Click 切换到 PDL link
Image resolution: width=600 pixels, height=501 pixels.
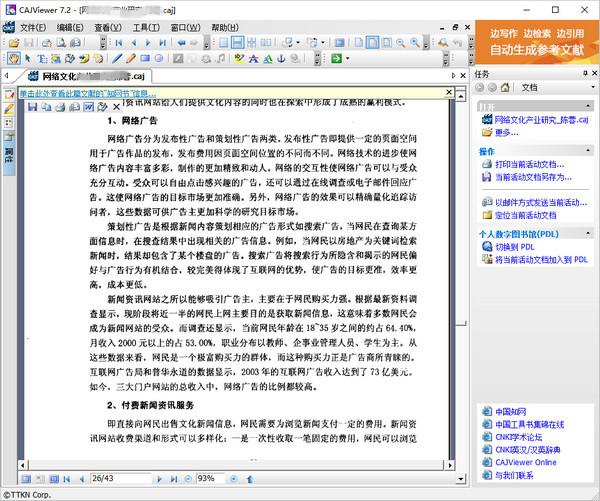tap(515, 247)
